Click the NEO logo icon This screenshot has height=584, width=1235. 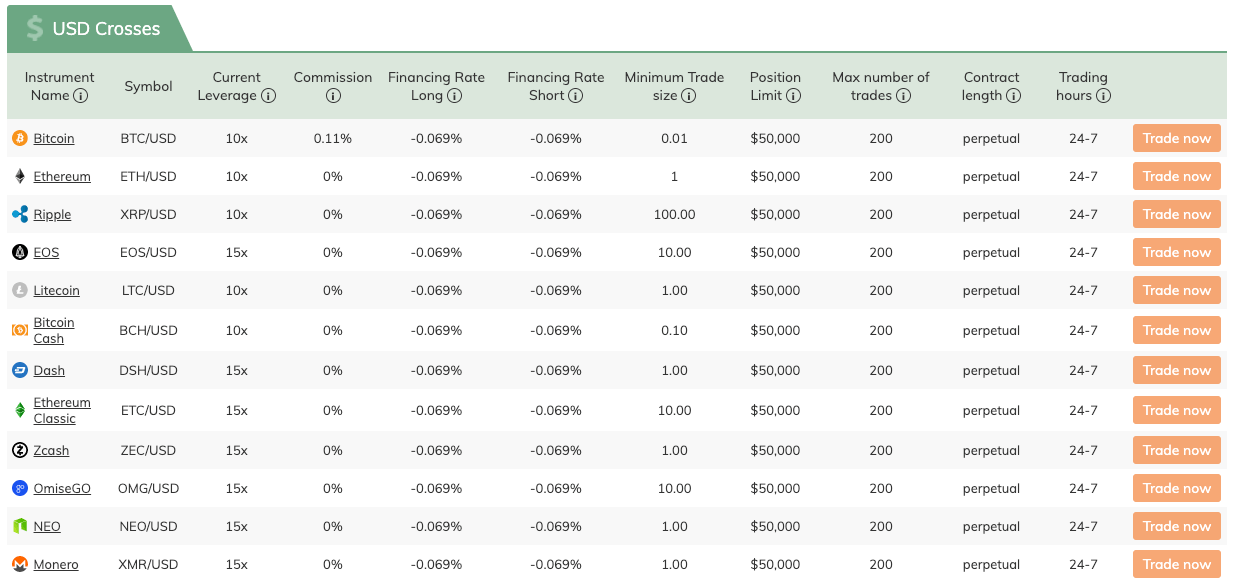[20, 526]
